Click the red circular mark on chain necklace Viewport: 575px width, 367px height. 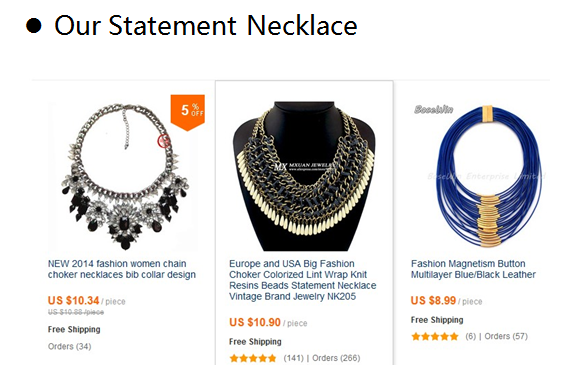coord(164,141)
